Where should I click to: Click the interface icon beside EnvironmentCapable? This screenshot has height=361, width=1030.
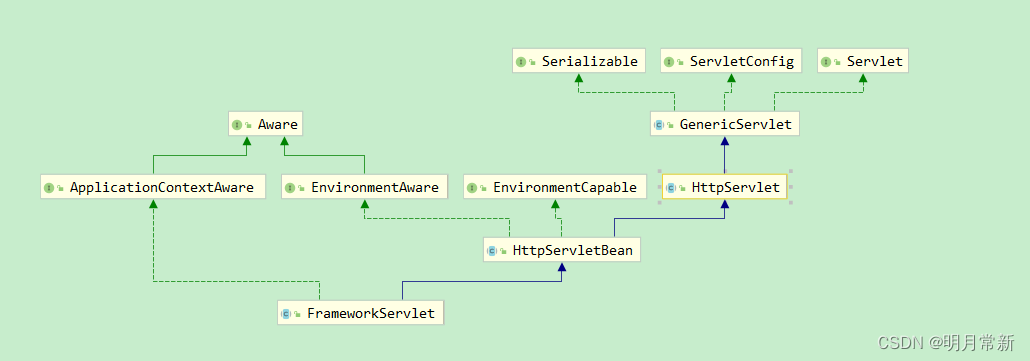pos(472,188)
